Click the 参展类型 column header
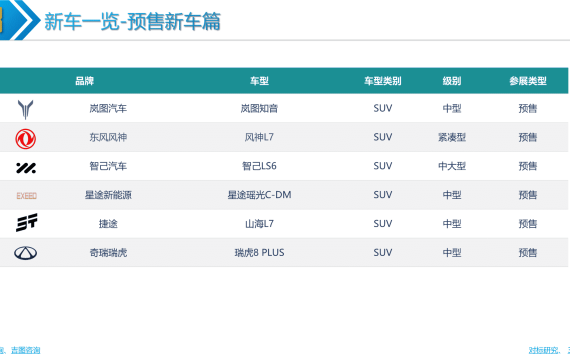 [528, 81]
